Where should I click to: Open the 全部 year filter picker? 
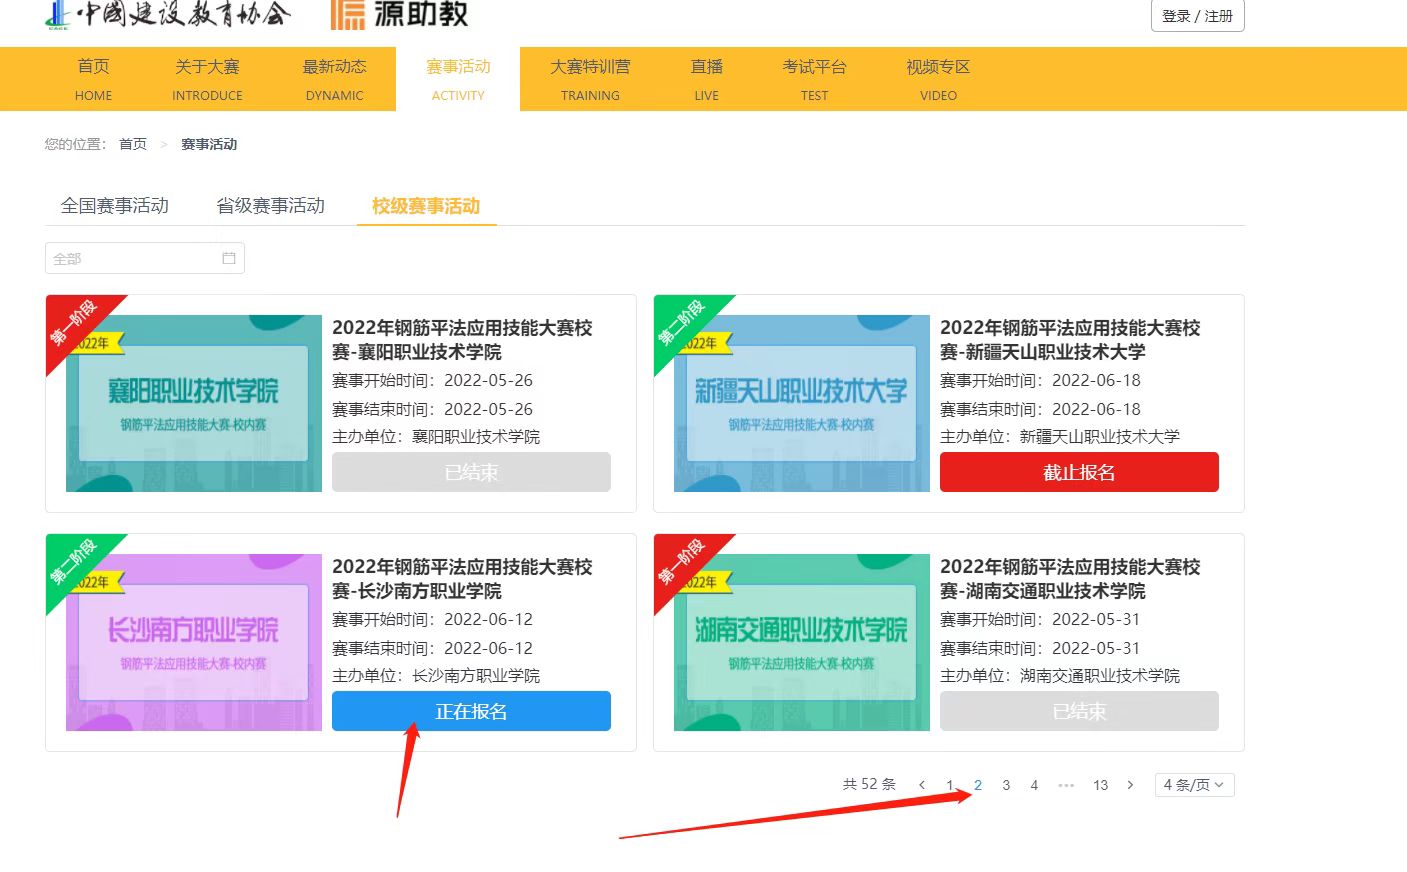(135, 258)
